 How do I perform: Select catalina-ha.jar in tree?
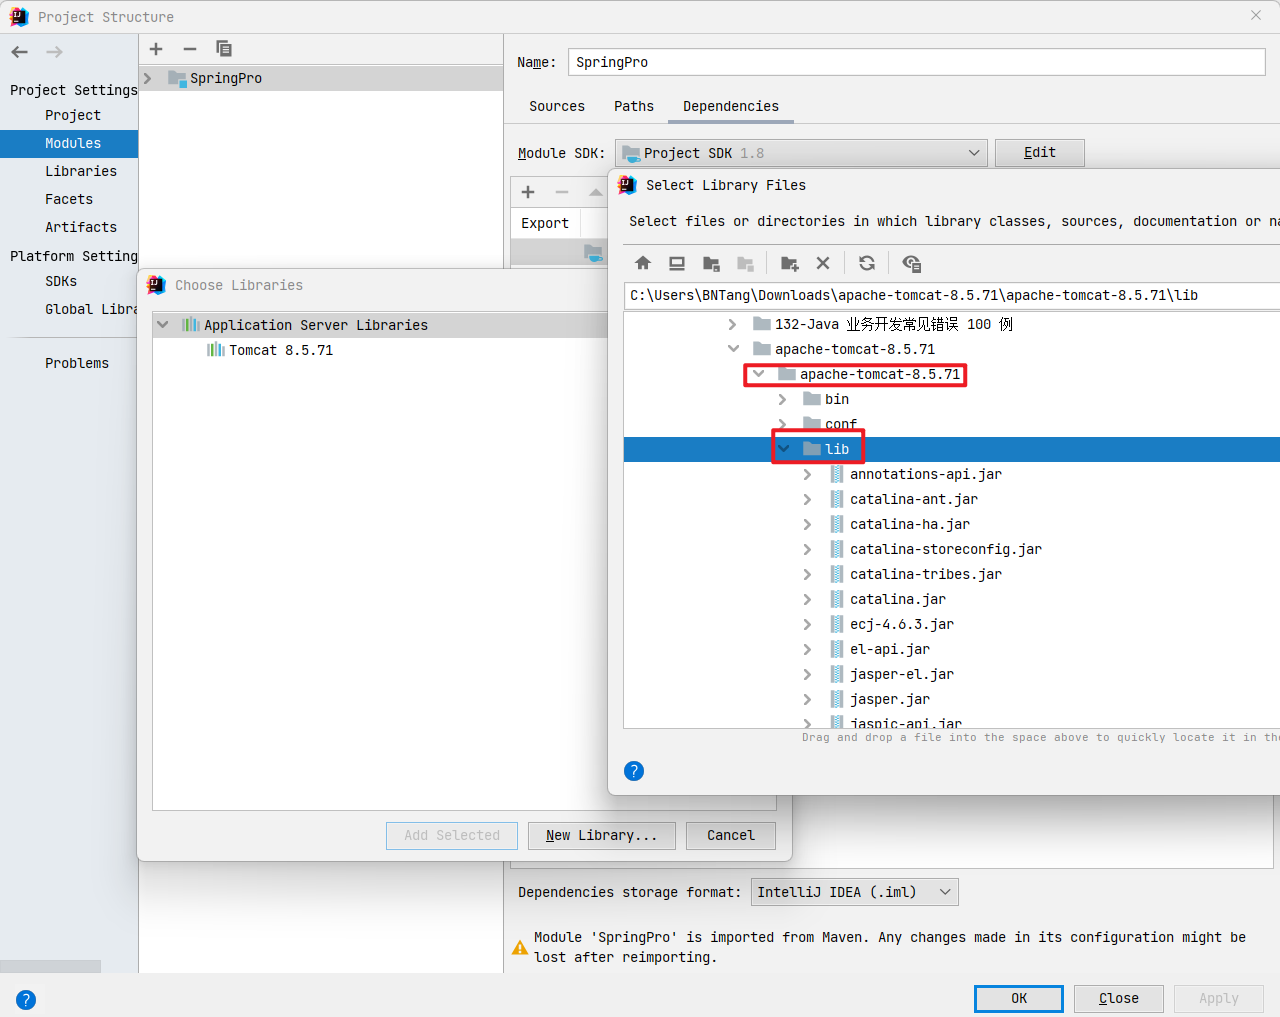point(909,524)
